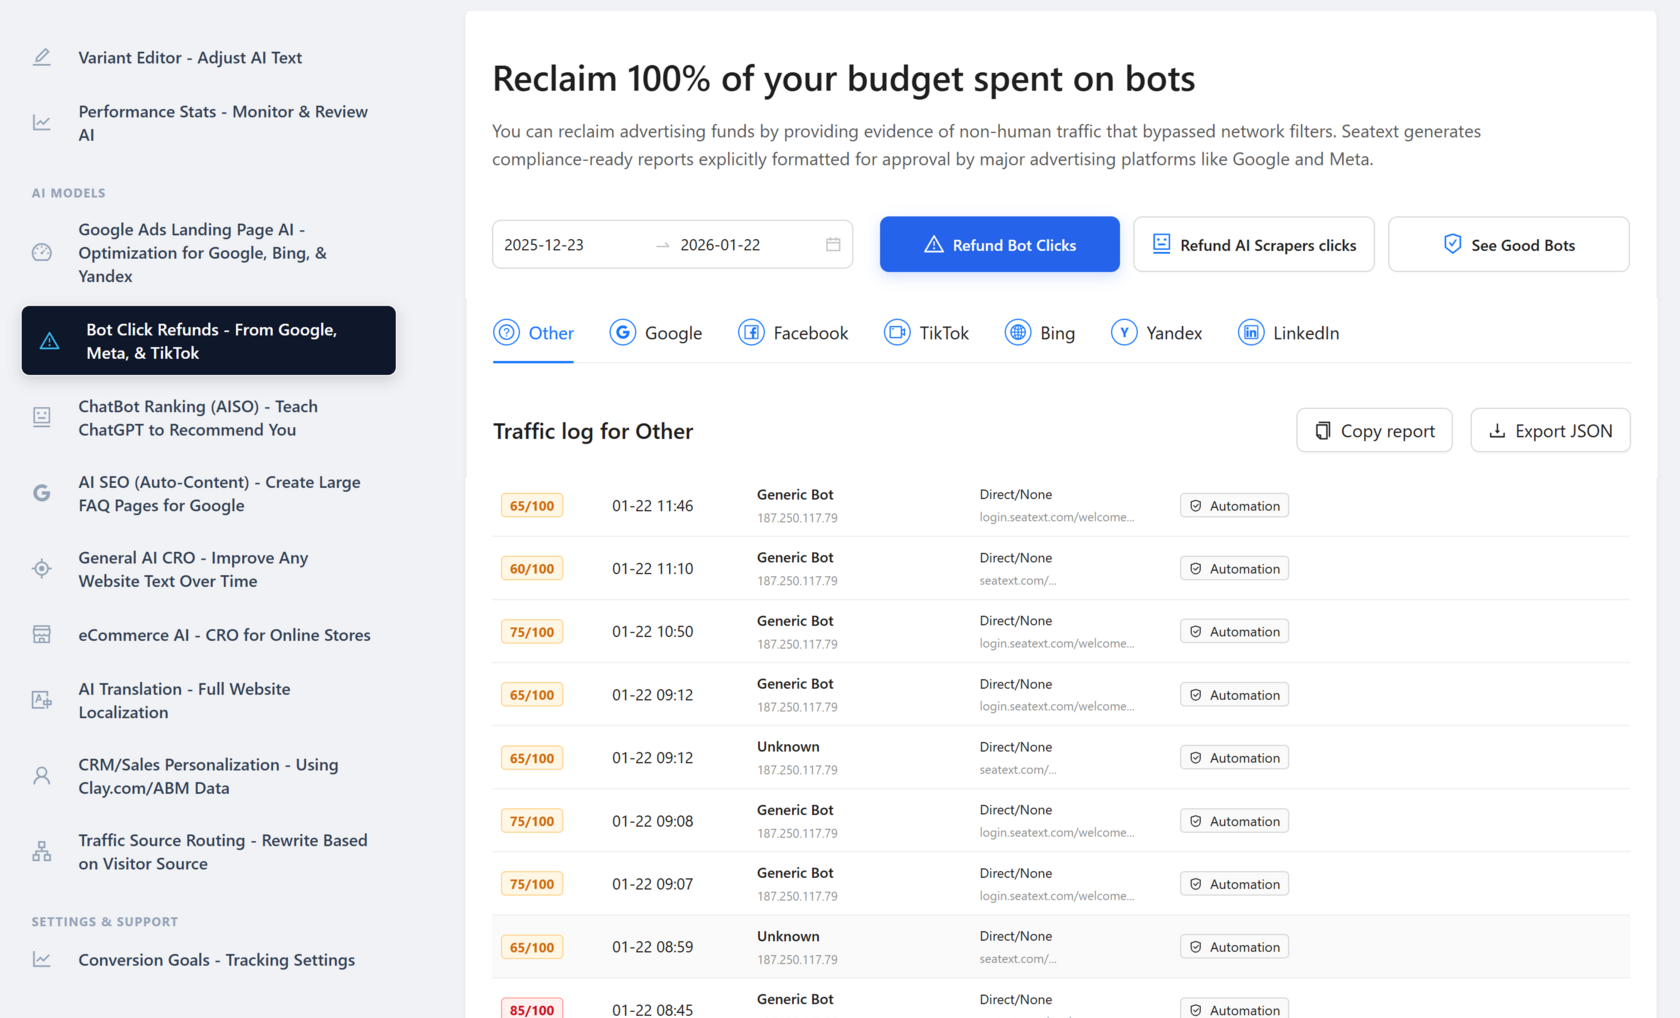Click the Traffic log for Other heading
The image size is (1680, 1018).
pos(593,431)
